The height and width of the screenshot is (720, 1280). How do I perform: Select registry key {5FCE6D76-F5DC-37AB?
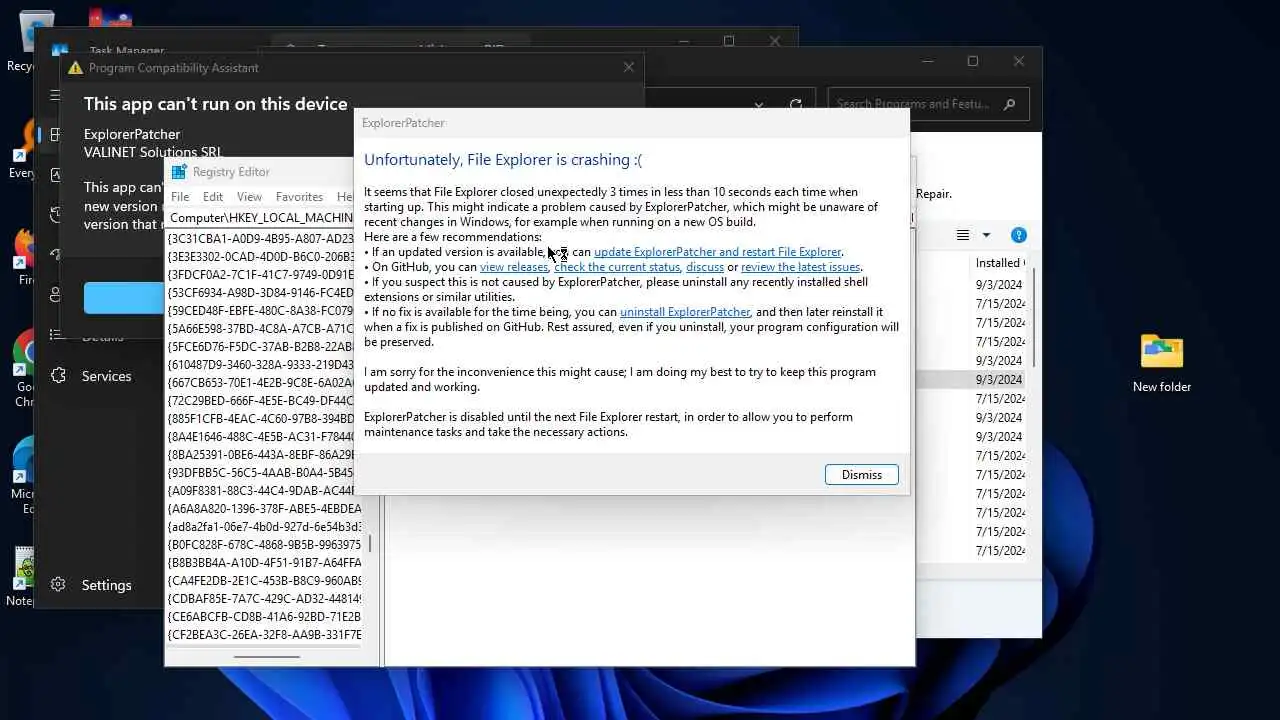click(261, 347)
